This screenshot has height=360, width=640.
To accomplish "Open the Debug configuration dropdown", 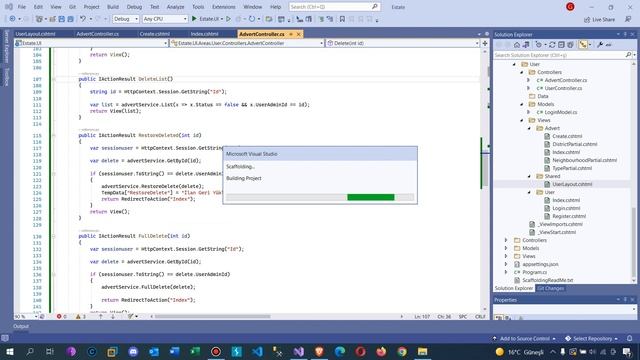I will (125, 19).
